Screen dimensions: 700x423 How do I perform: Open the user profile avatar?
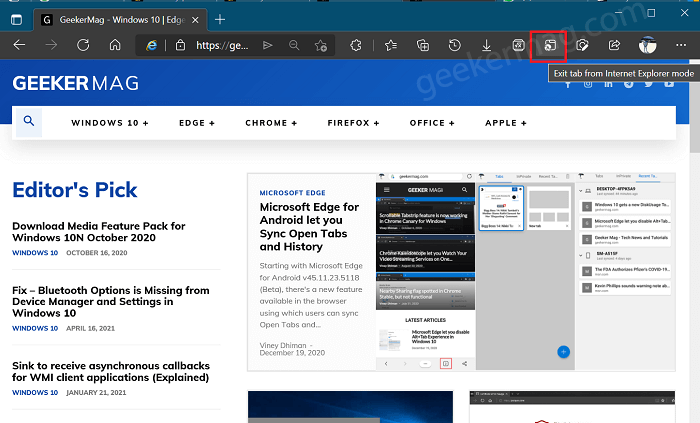point(647,45)
